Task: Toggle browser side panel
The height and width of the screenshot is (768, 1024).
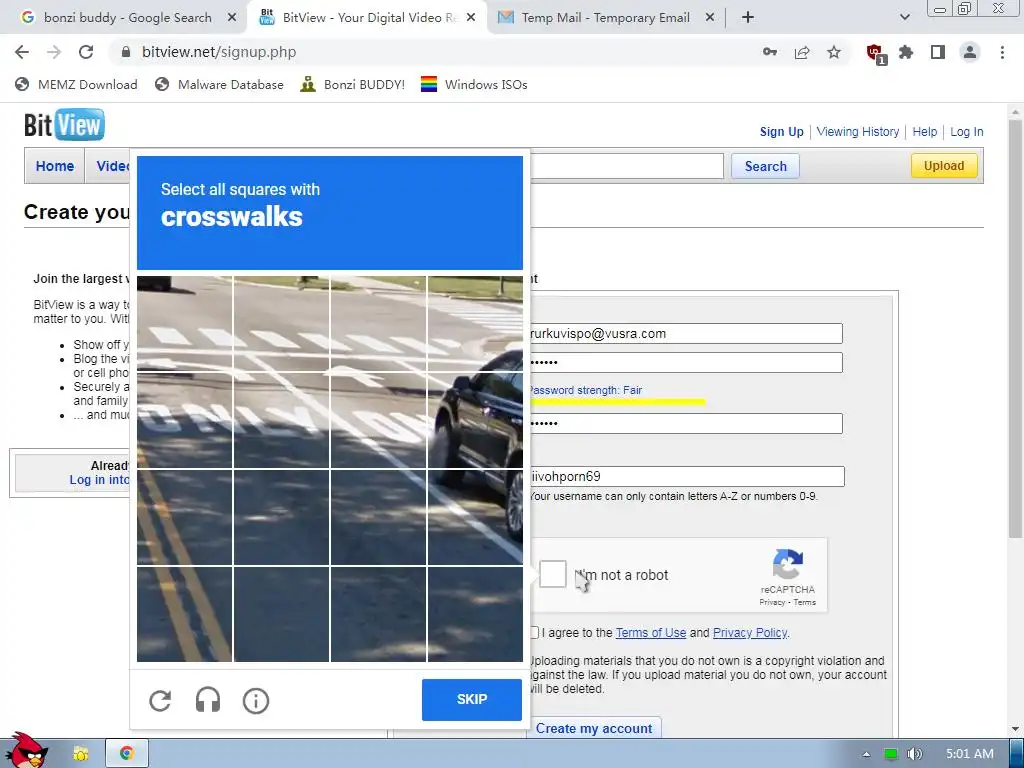Action: click(938, 52)
